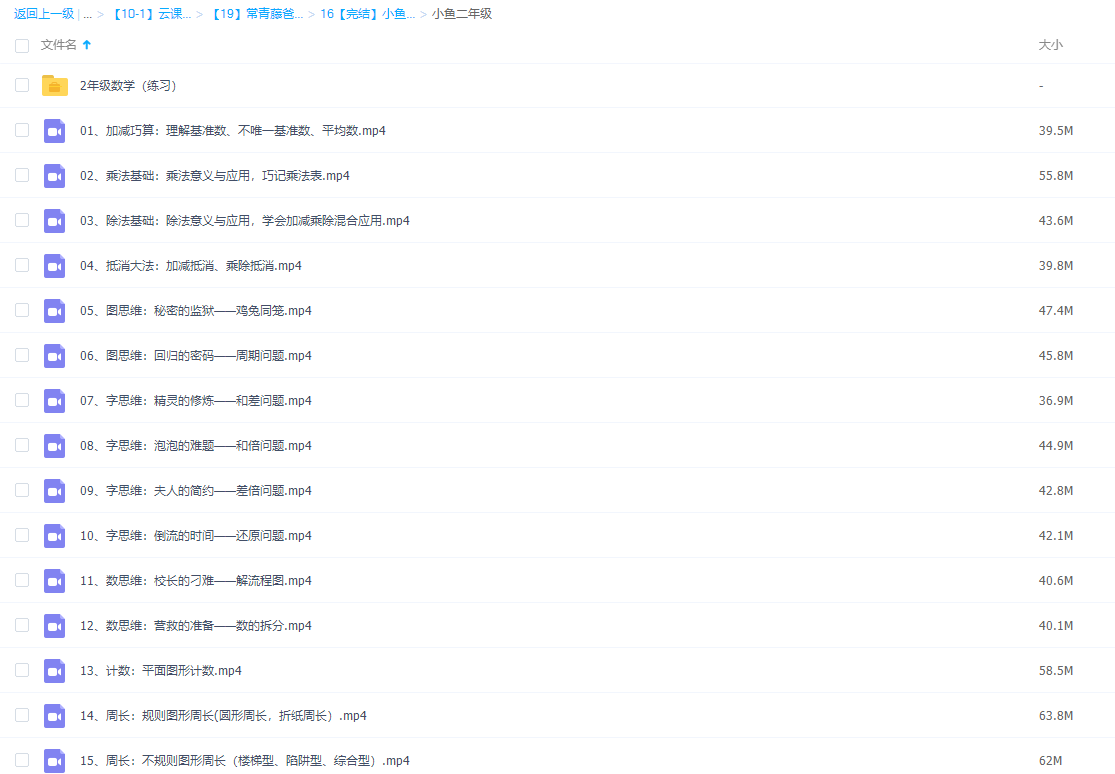This screenshot has width=1115, height=774.
Task: Sort files by the 大小 column header
Action: tap(1050, 45)
